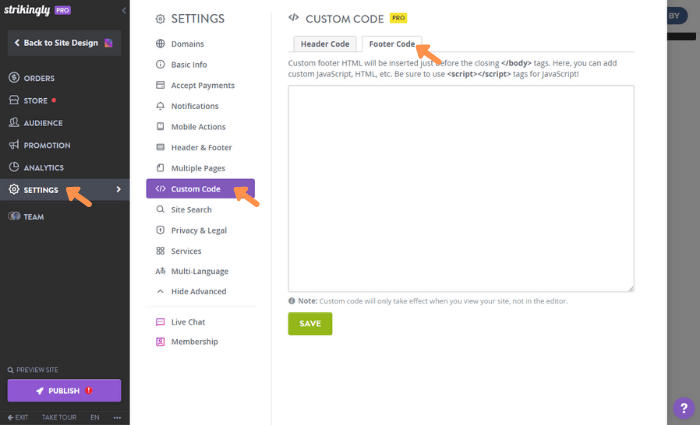Click the Take Tour link
Image resolution: width=700 pixels, height=425 pixels.
point(59,417)
